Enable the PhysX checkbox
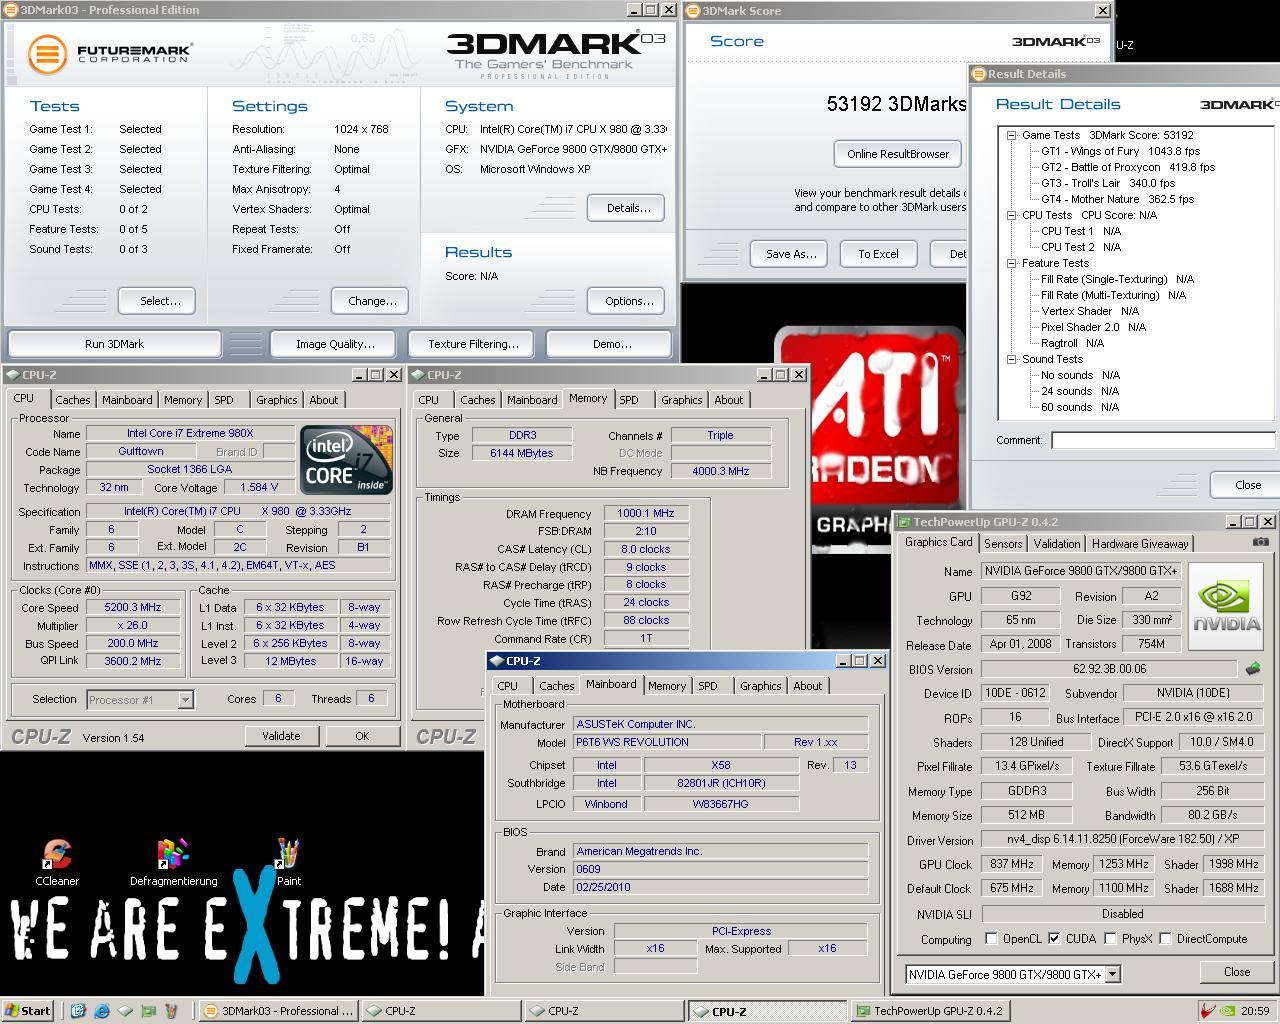The width and height of the screenshot is (1280, 1024). pos(1110,939)
